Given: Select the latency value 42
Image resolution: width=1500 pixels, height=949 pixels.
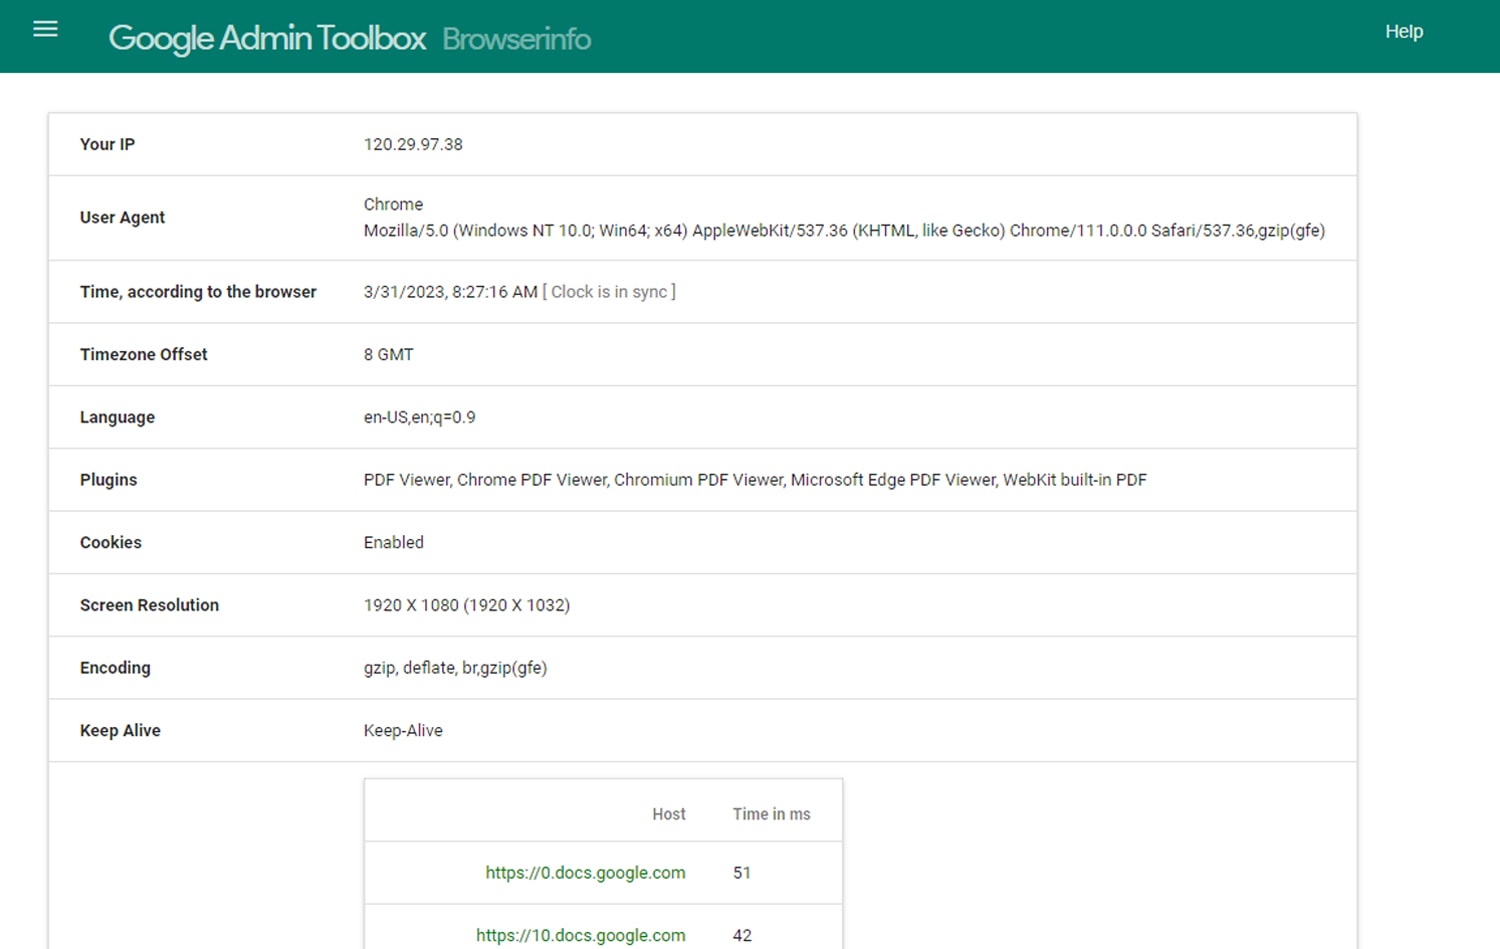Looking at the screenshot, I should coord(742,935).
